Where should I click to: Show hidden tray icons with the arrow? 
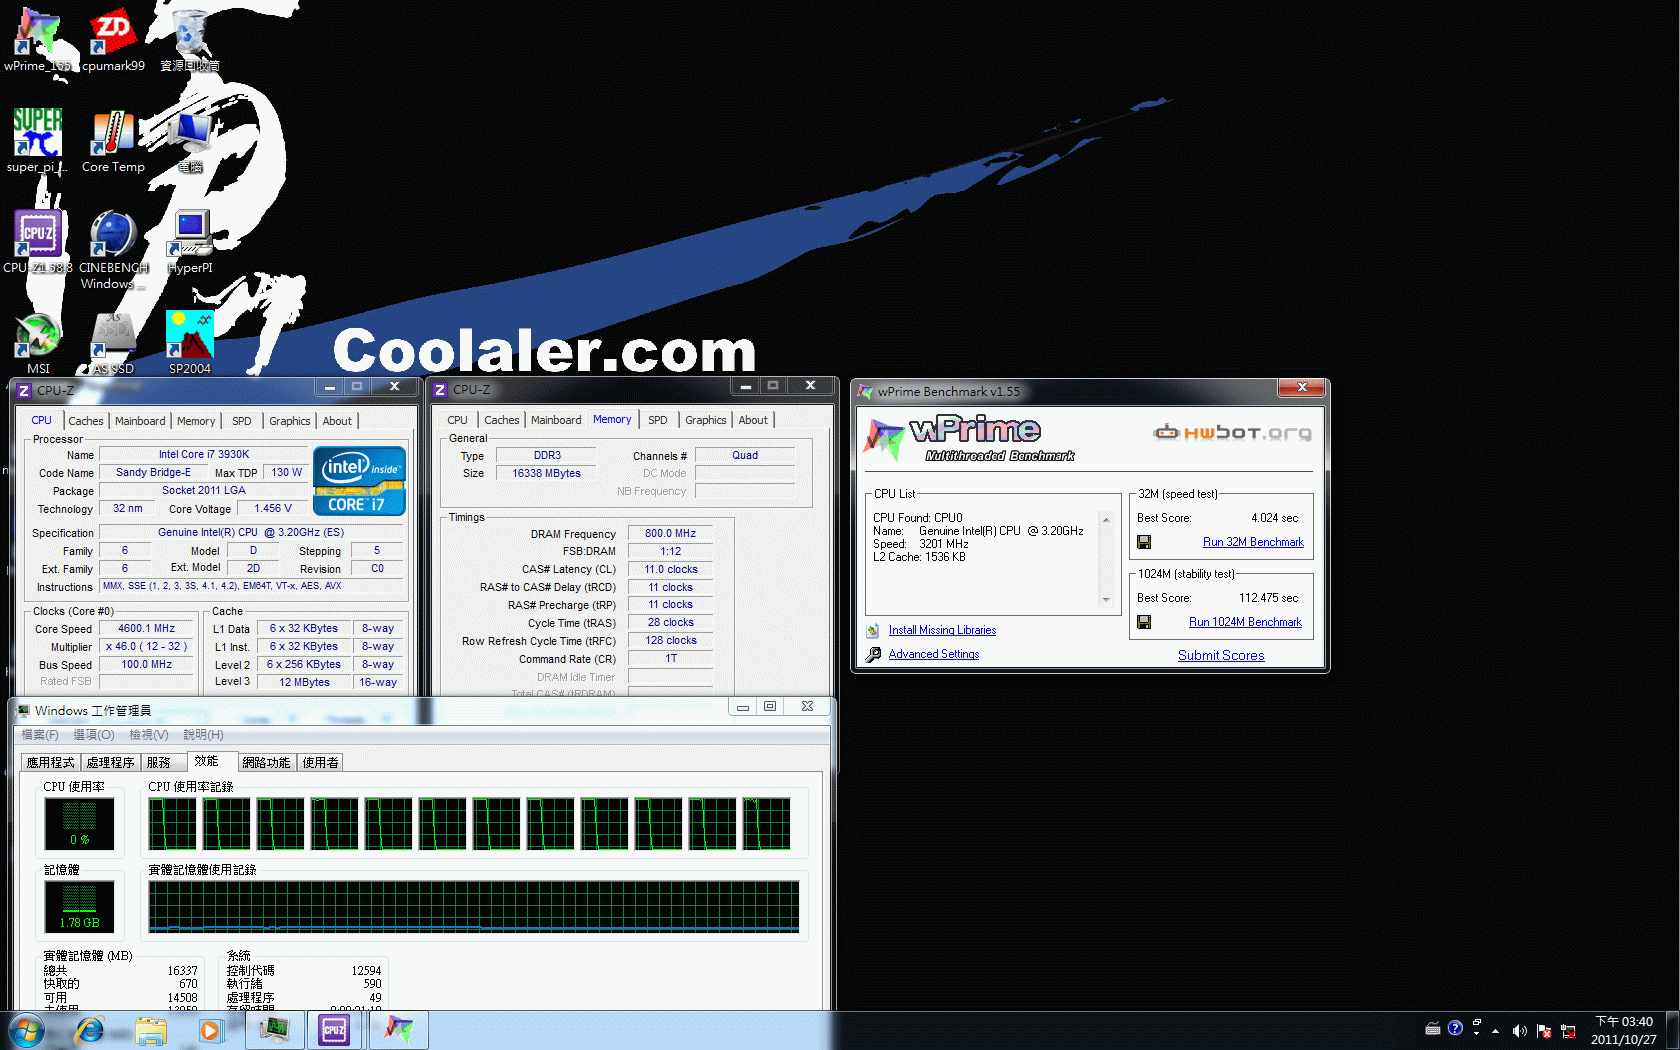1495,1031
